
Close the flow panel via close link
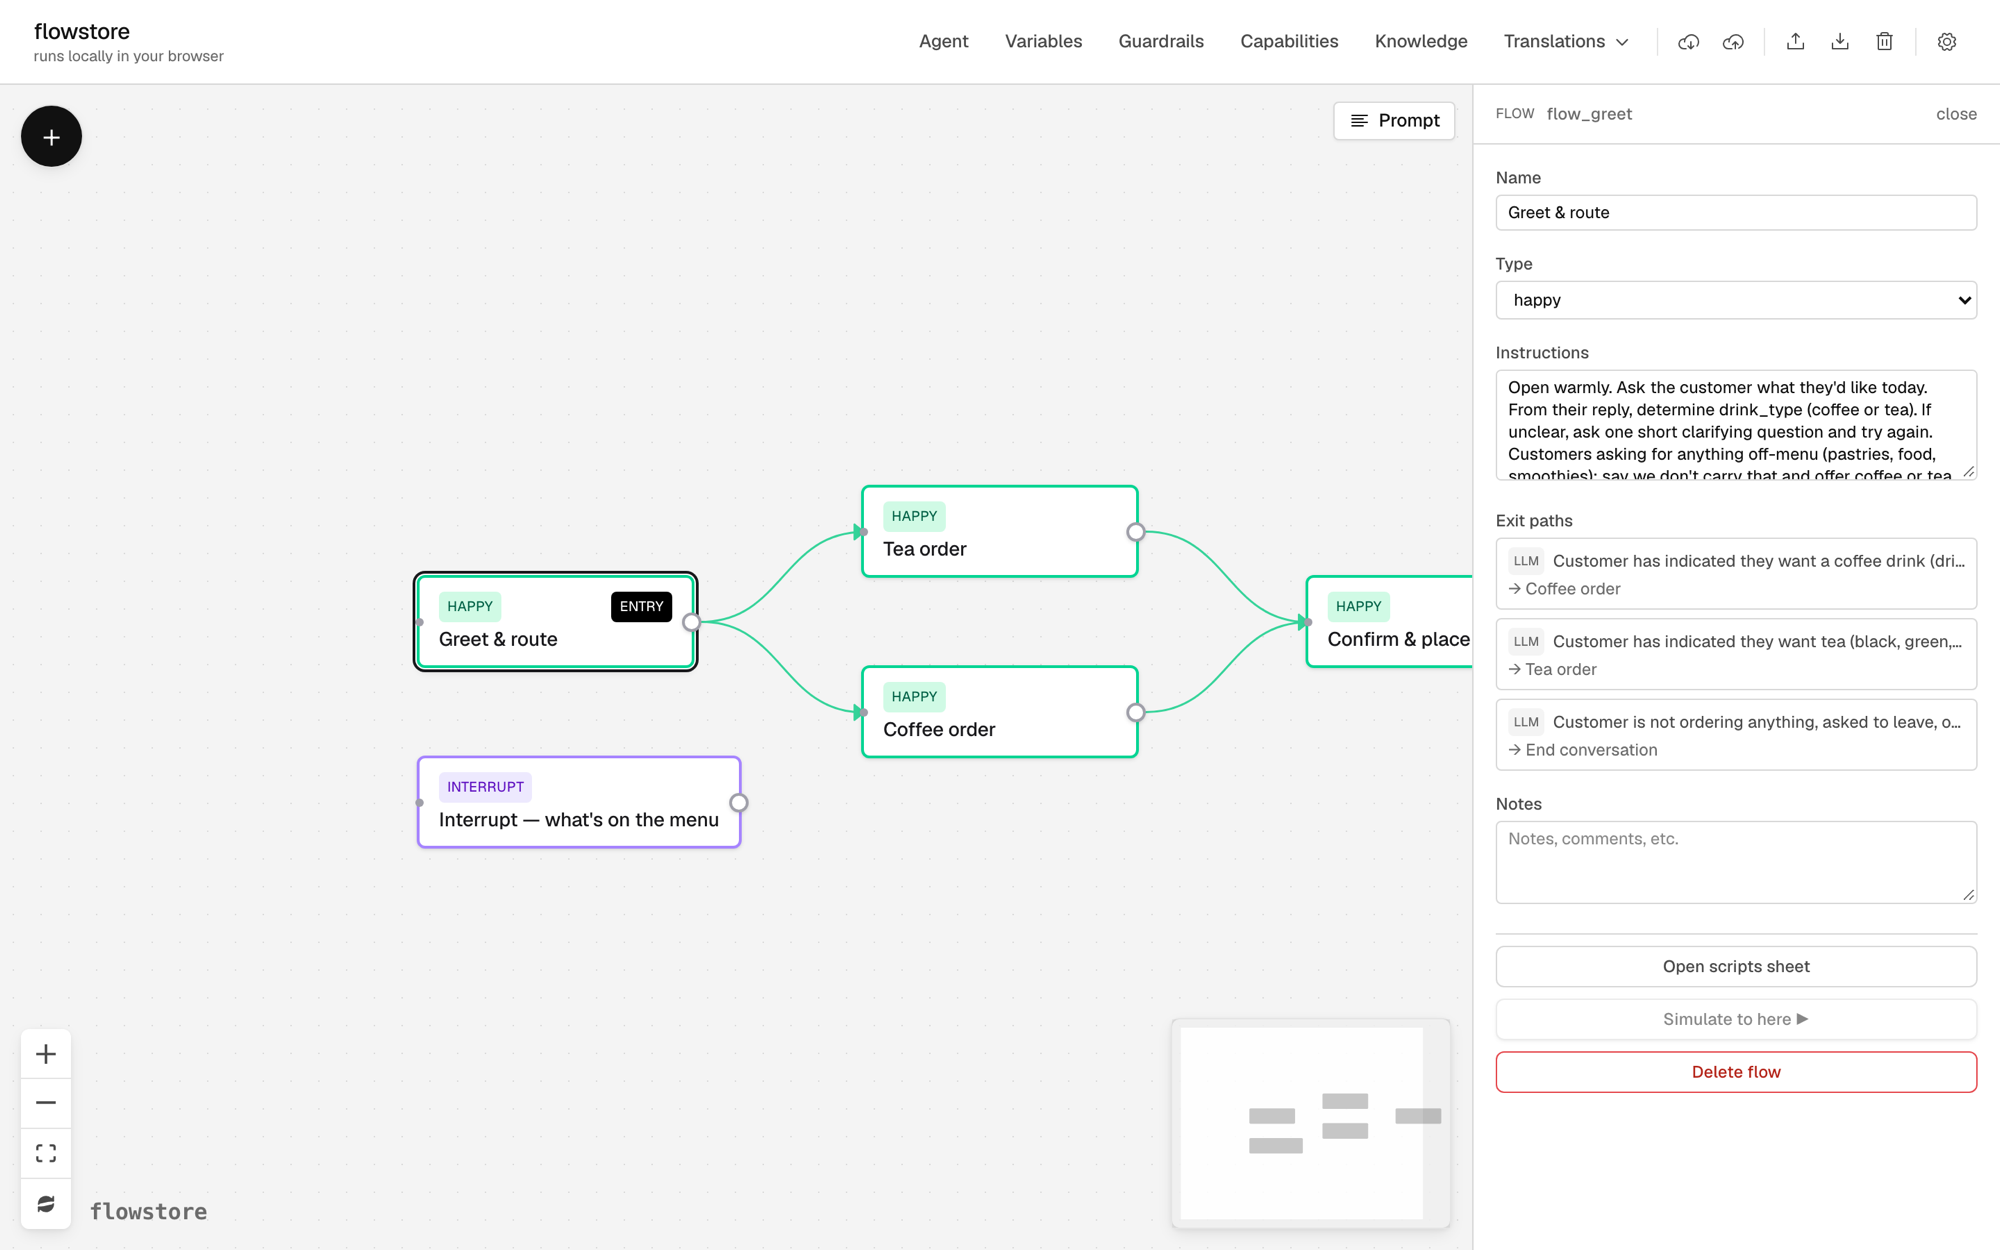(1956, 114)
